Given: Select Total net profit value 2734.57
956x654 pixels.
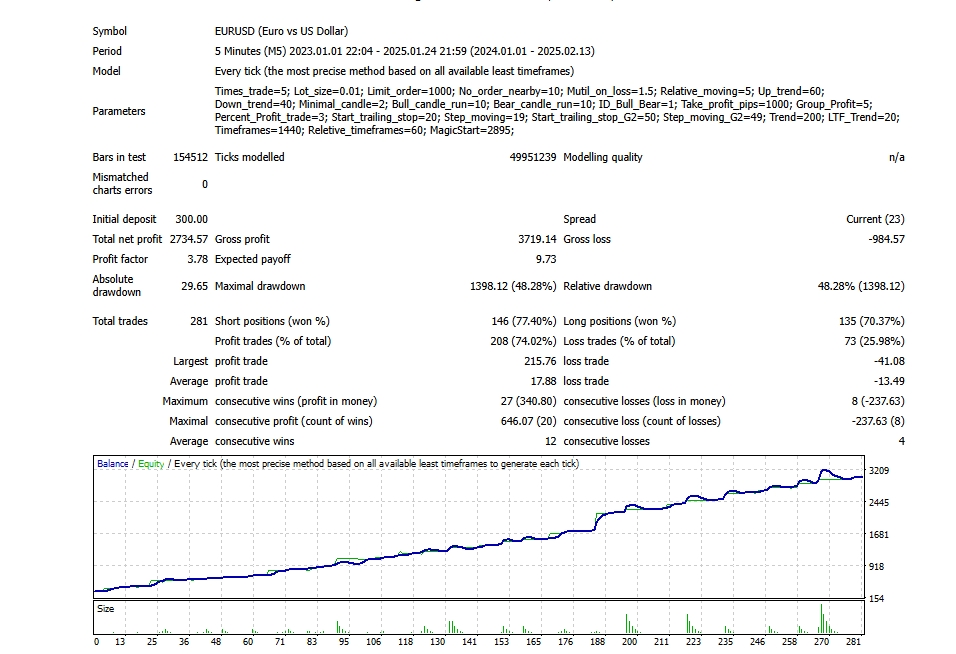Looking at the screenshot, I should (x=188, y=240).
